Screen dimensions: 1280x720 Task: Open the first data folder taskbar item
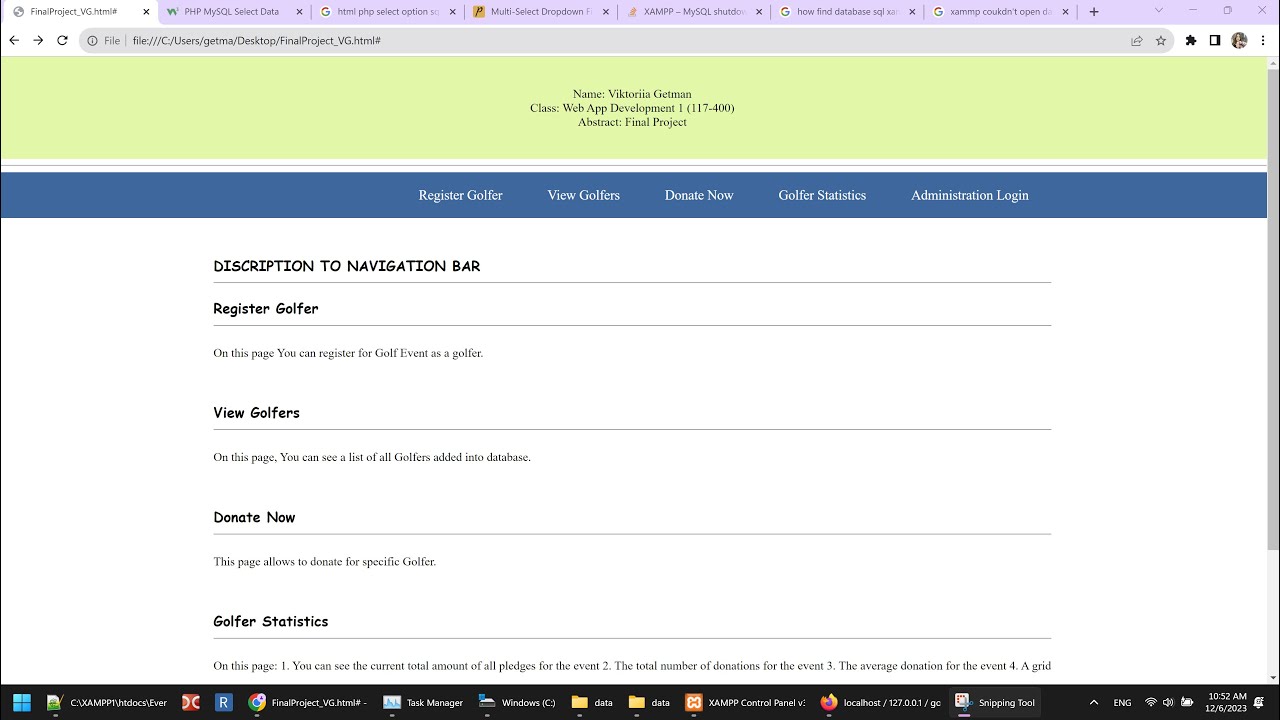pos(593,702)
